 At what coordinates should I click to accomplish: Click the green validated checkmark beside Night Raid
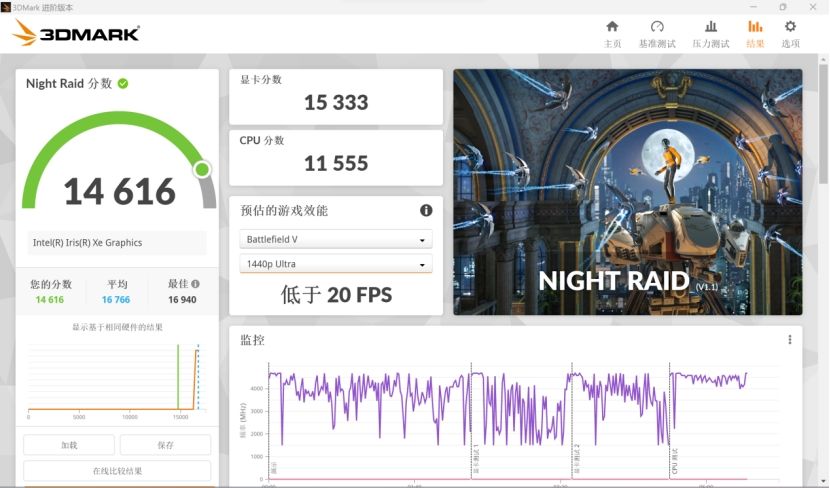click(x=123, y=84)
